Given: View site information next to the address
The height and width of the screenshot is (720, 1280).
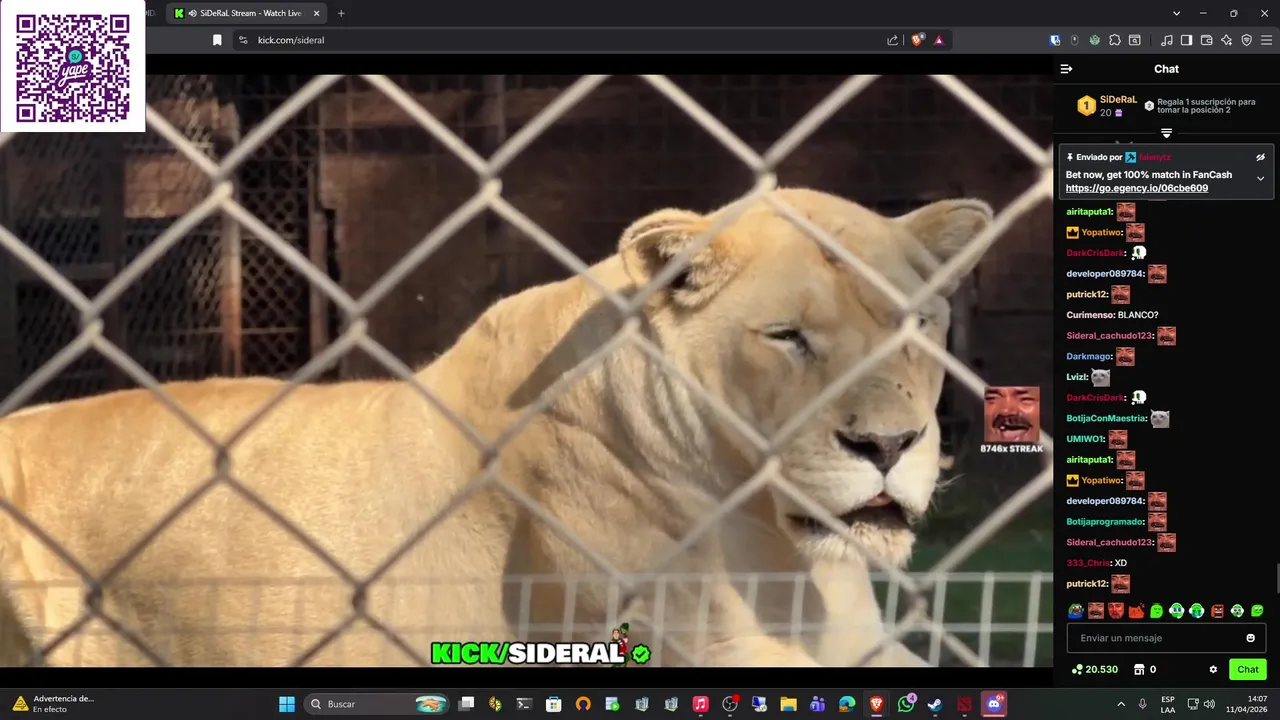Looking at the screenshot, I should point(242,40).
